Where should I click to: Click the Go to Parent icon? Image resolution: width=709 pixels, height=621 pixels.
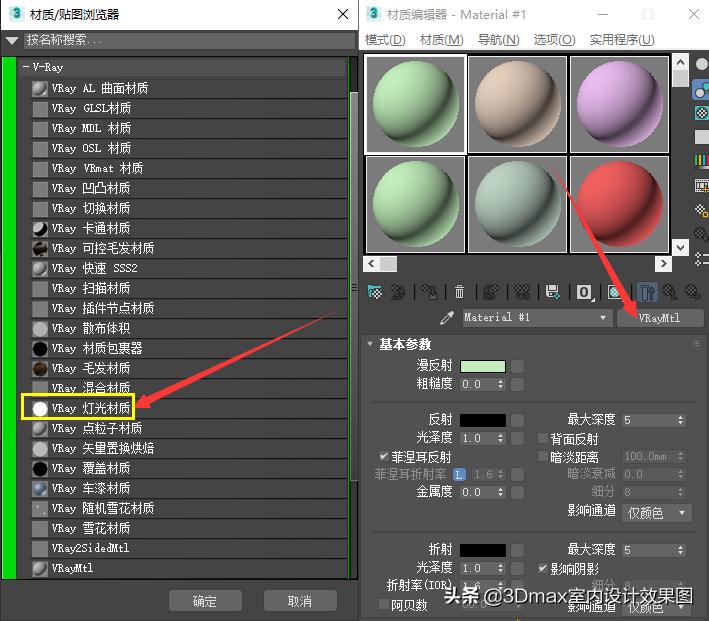click(x=670, y=292)
